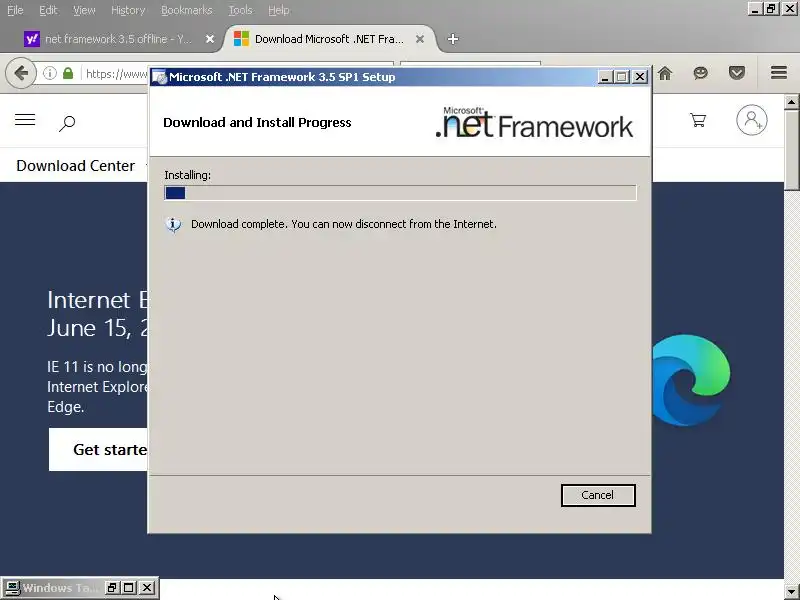
Task: Restore the Windows Ta... taskbar window
Action: click(x=112, y=588)
